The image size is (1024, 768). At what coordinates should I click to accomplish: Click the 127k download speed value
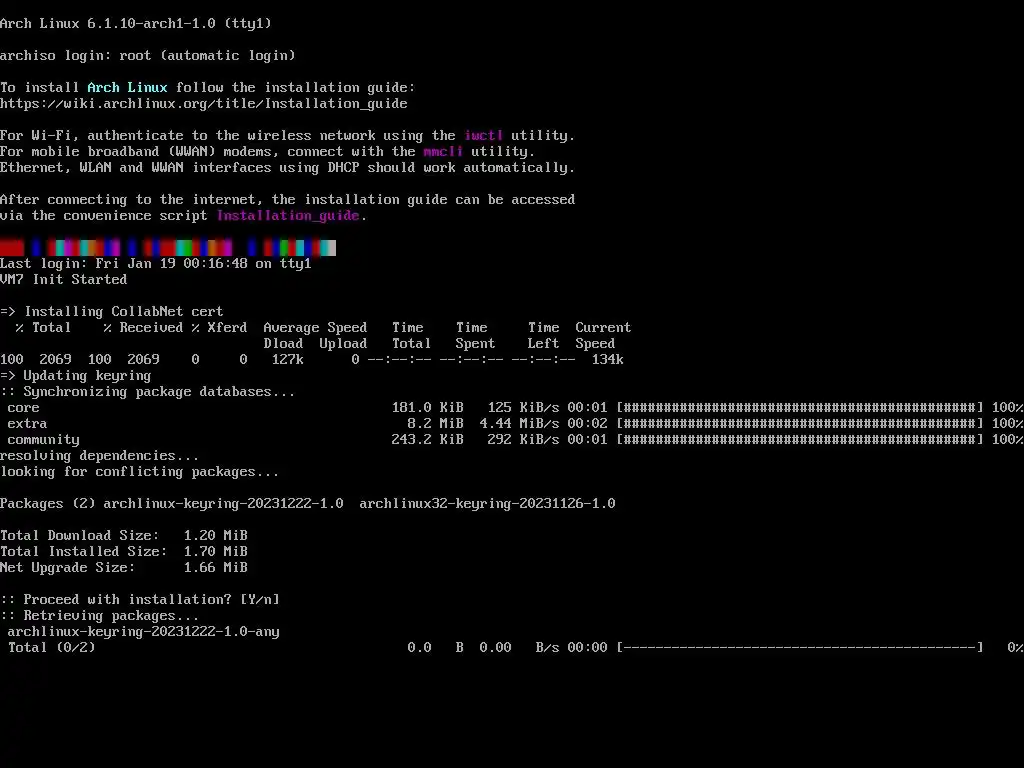[287, 360]
